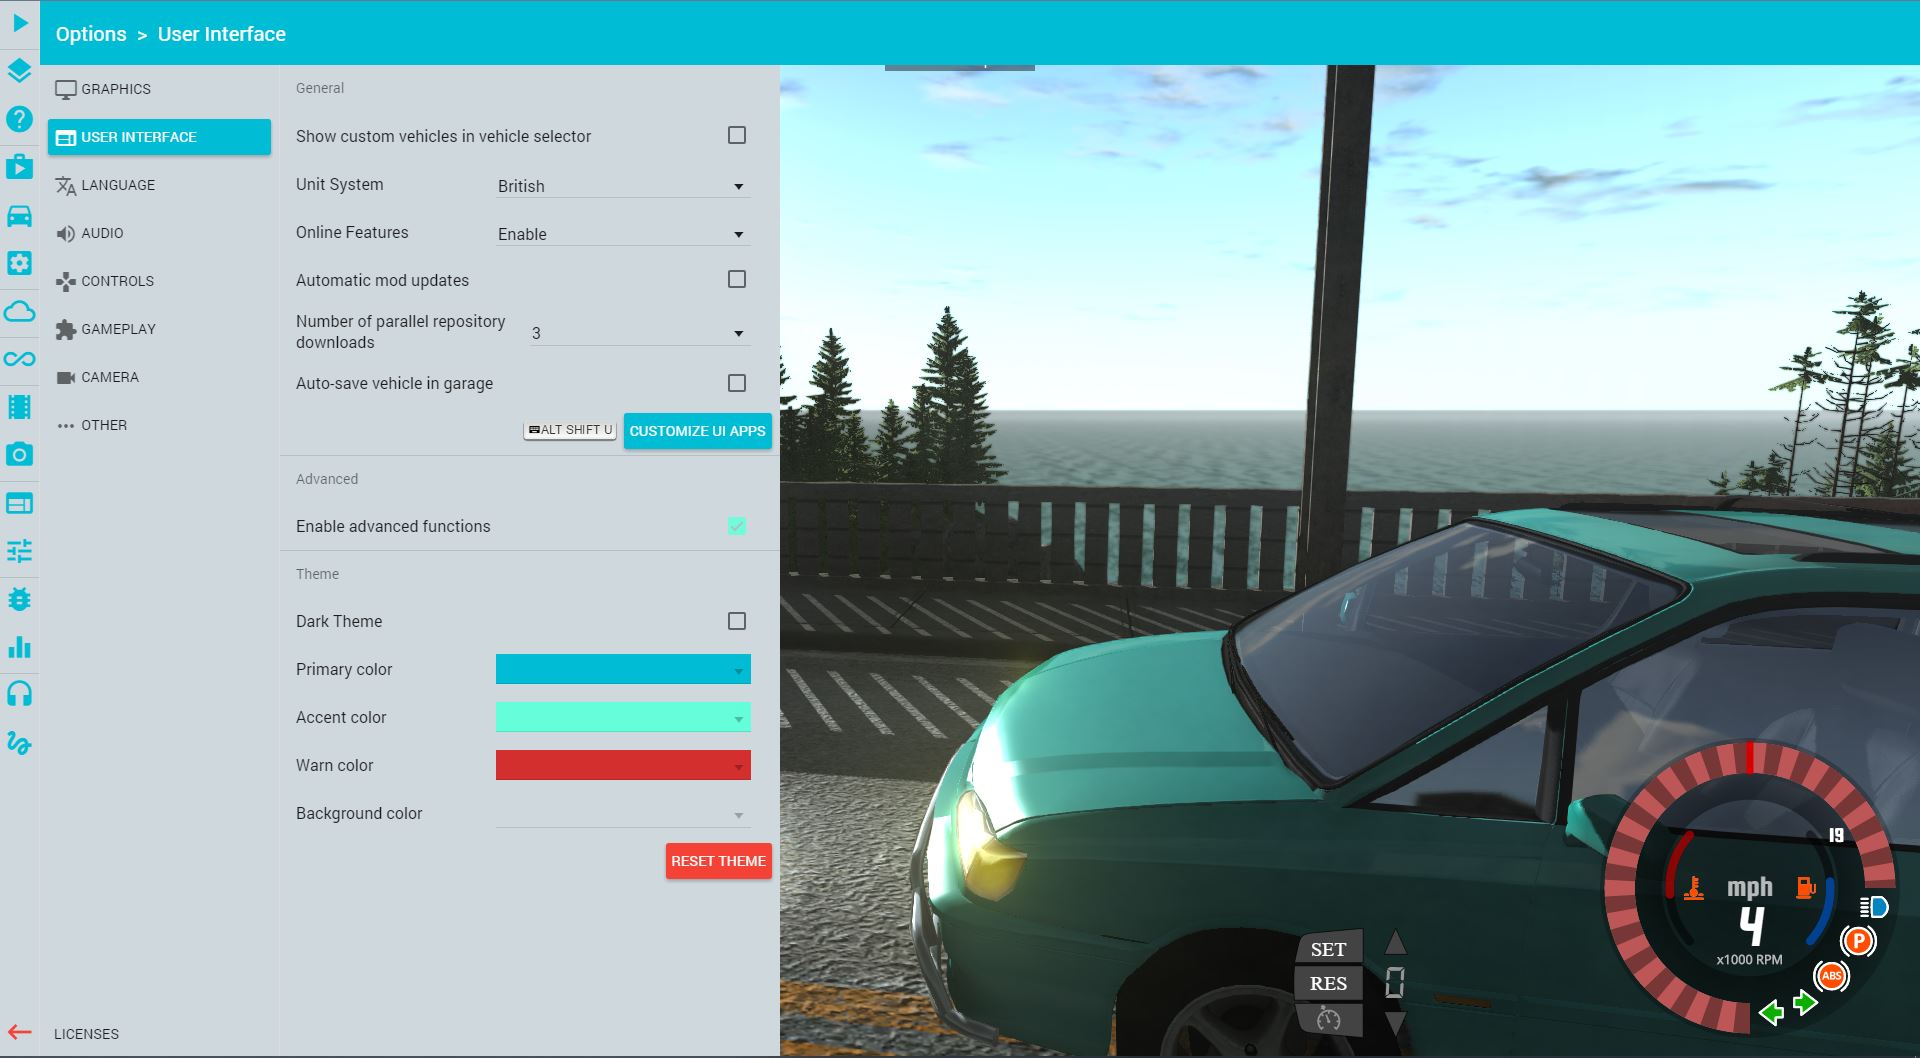Click the parking brake P indicator
This screenshot has width=1920, height=1058.
(x=1858, y=941)
